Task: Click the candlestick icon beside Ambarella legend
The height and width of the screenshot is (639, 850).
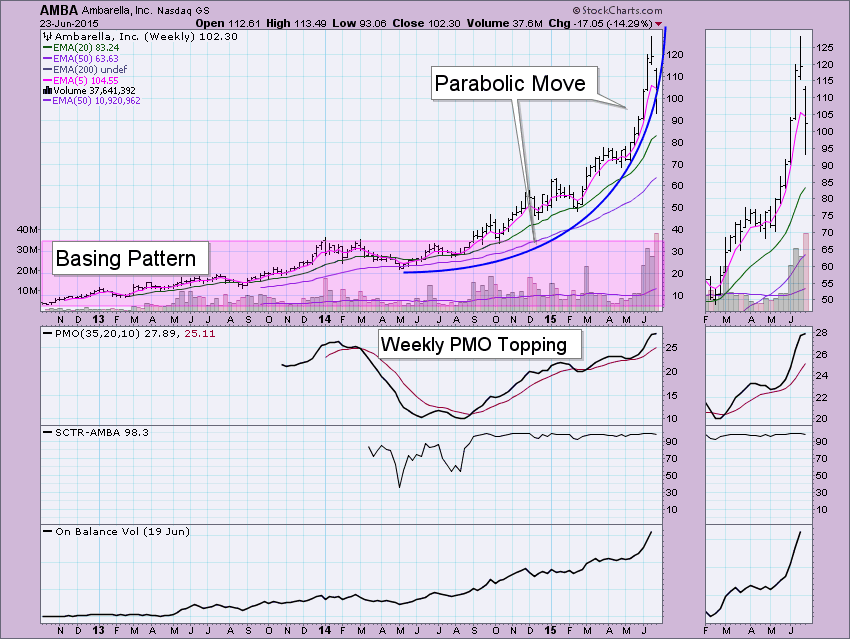Action: point(48,36)
